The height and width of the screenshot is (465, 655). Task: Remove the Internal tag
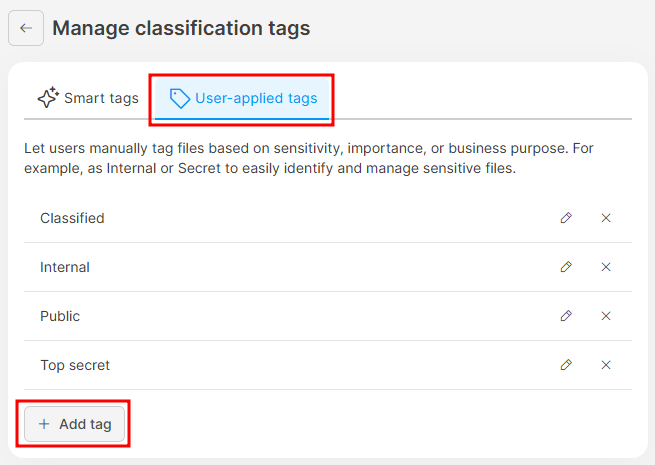click(606, 267)
